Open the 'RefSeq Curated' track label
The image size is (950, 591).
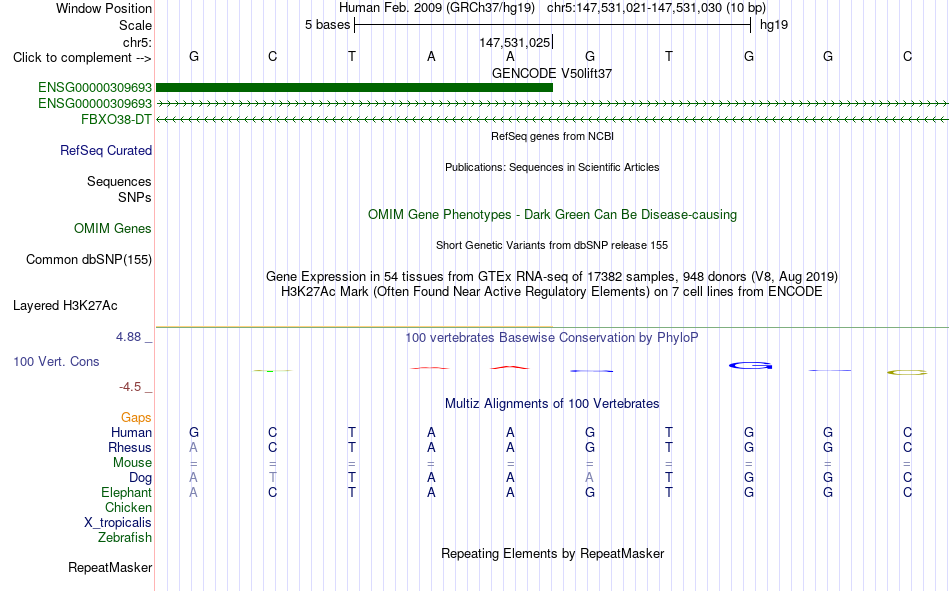106,150
